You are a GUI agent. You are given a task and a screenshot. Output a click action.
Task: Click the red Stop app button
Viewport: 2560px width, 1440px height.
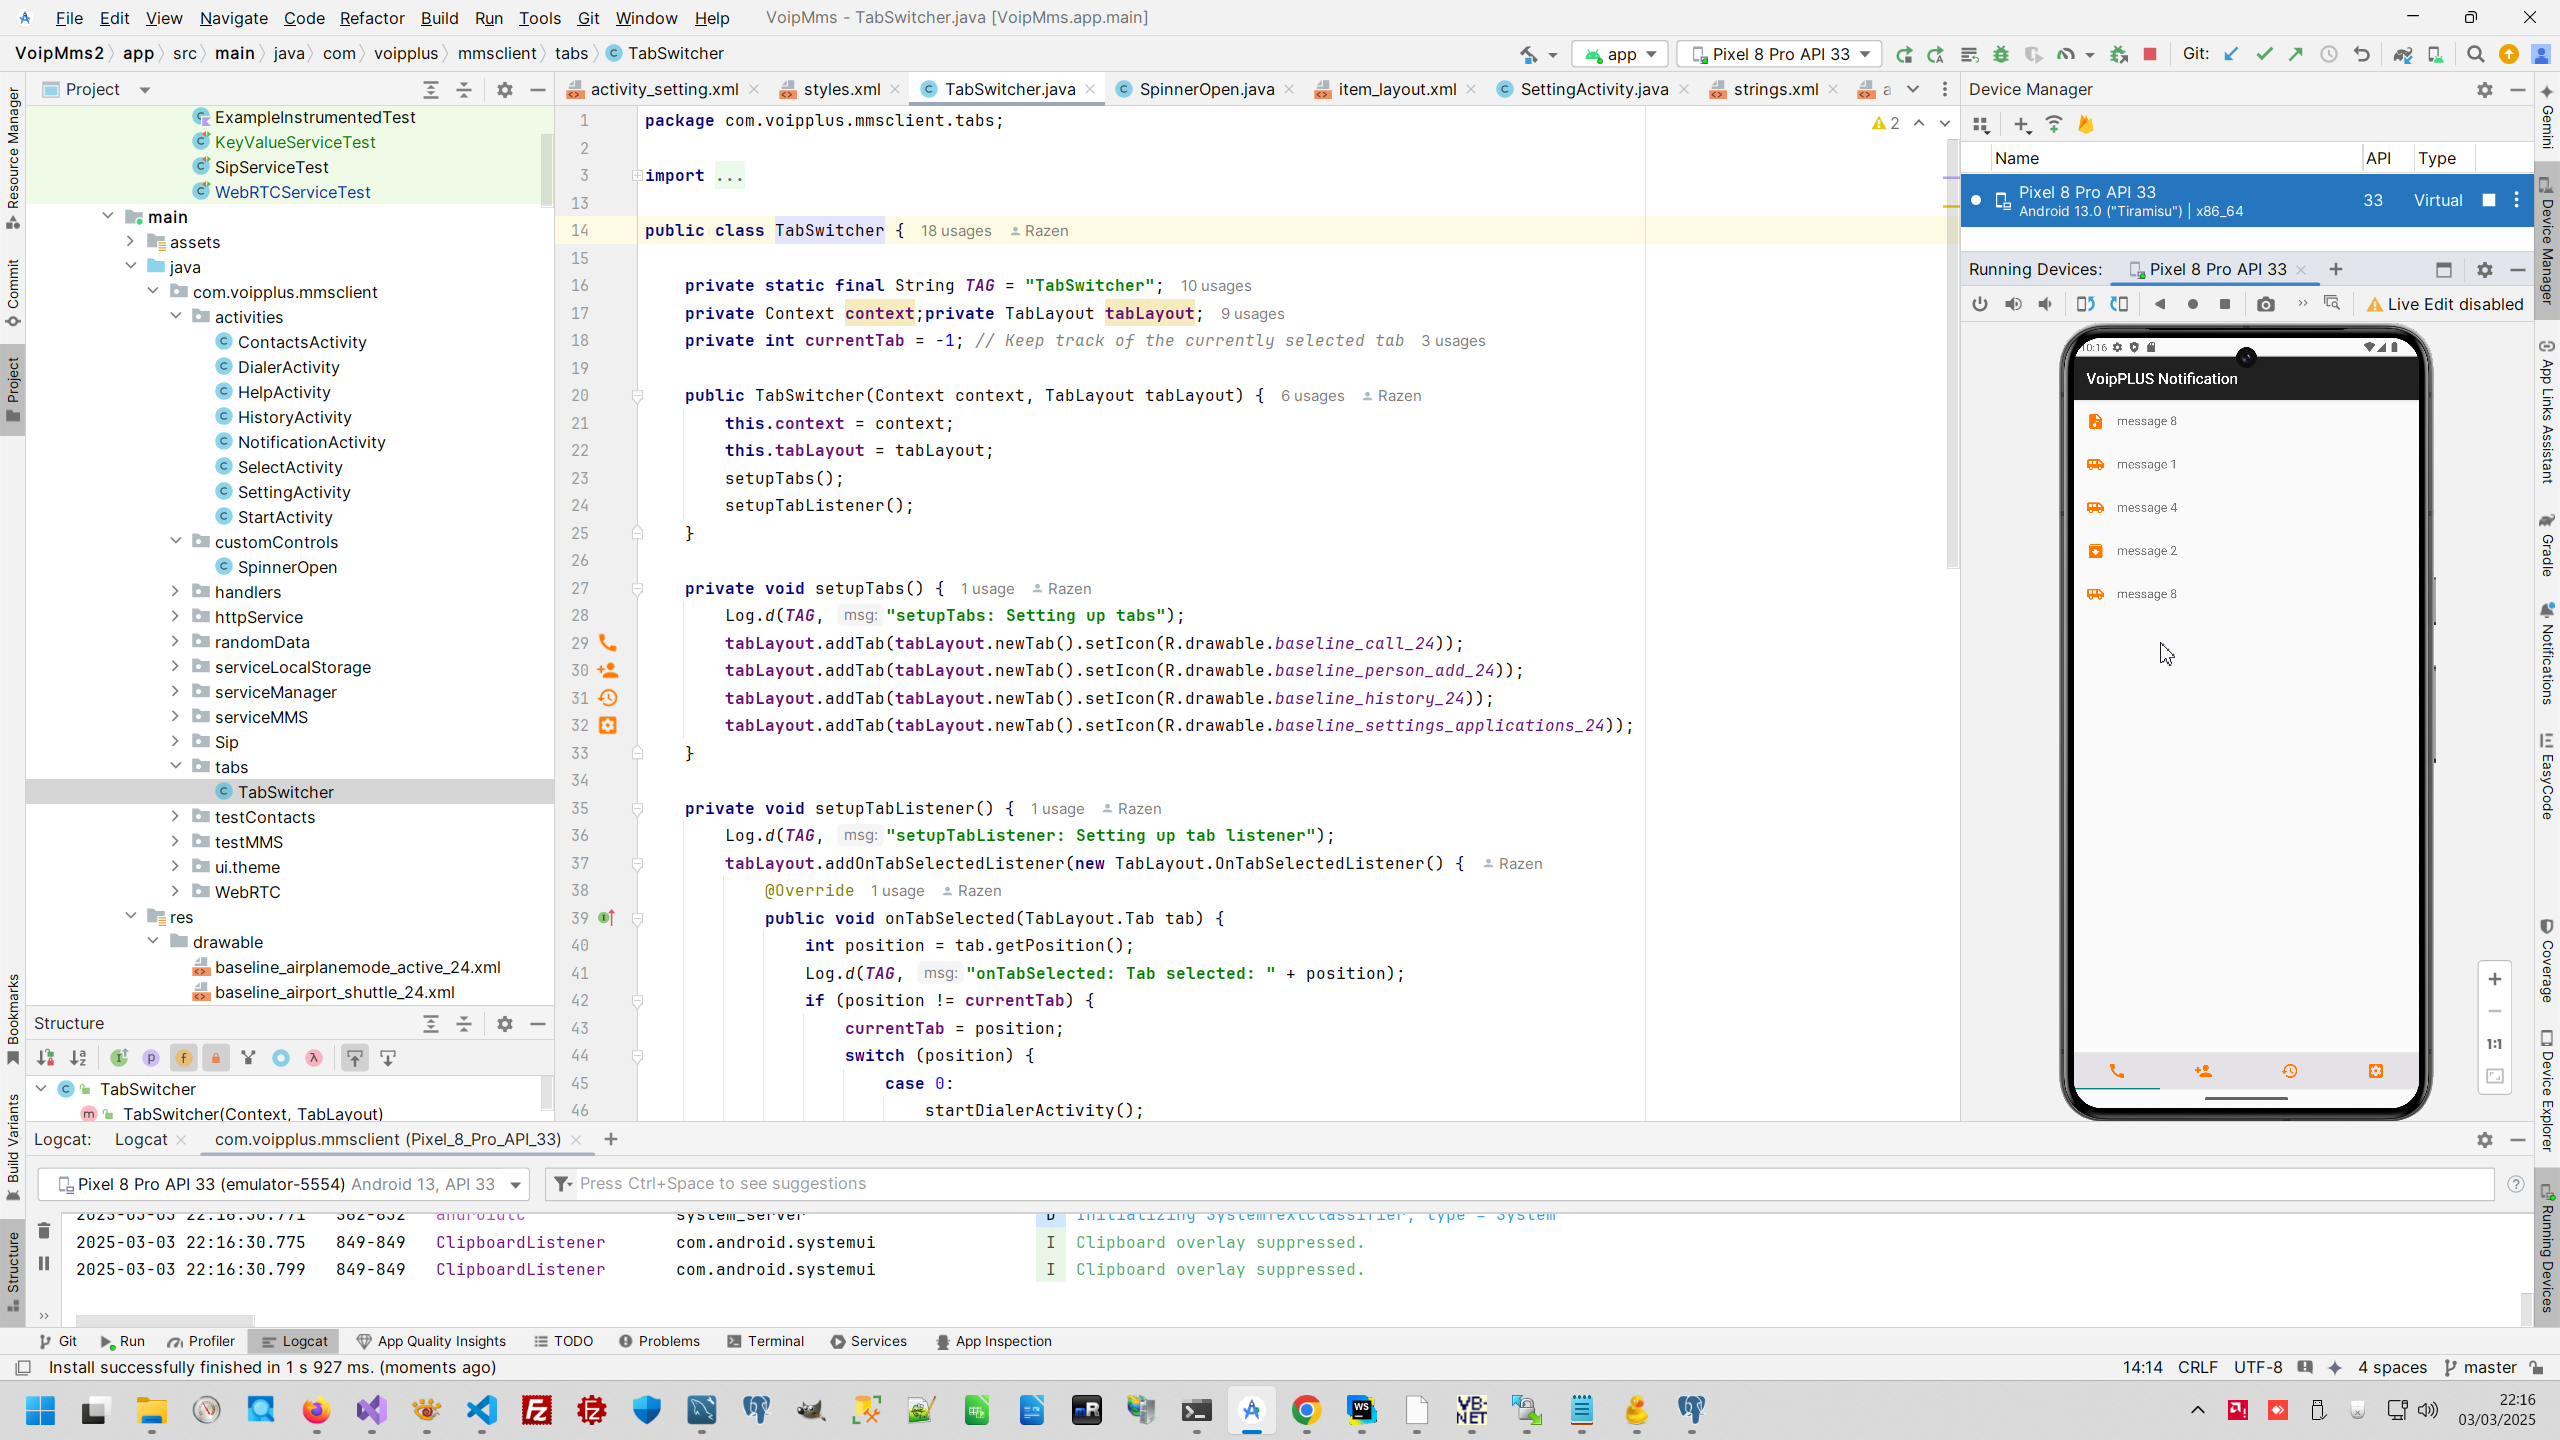tap(2150, 54)
